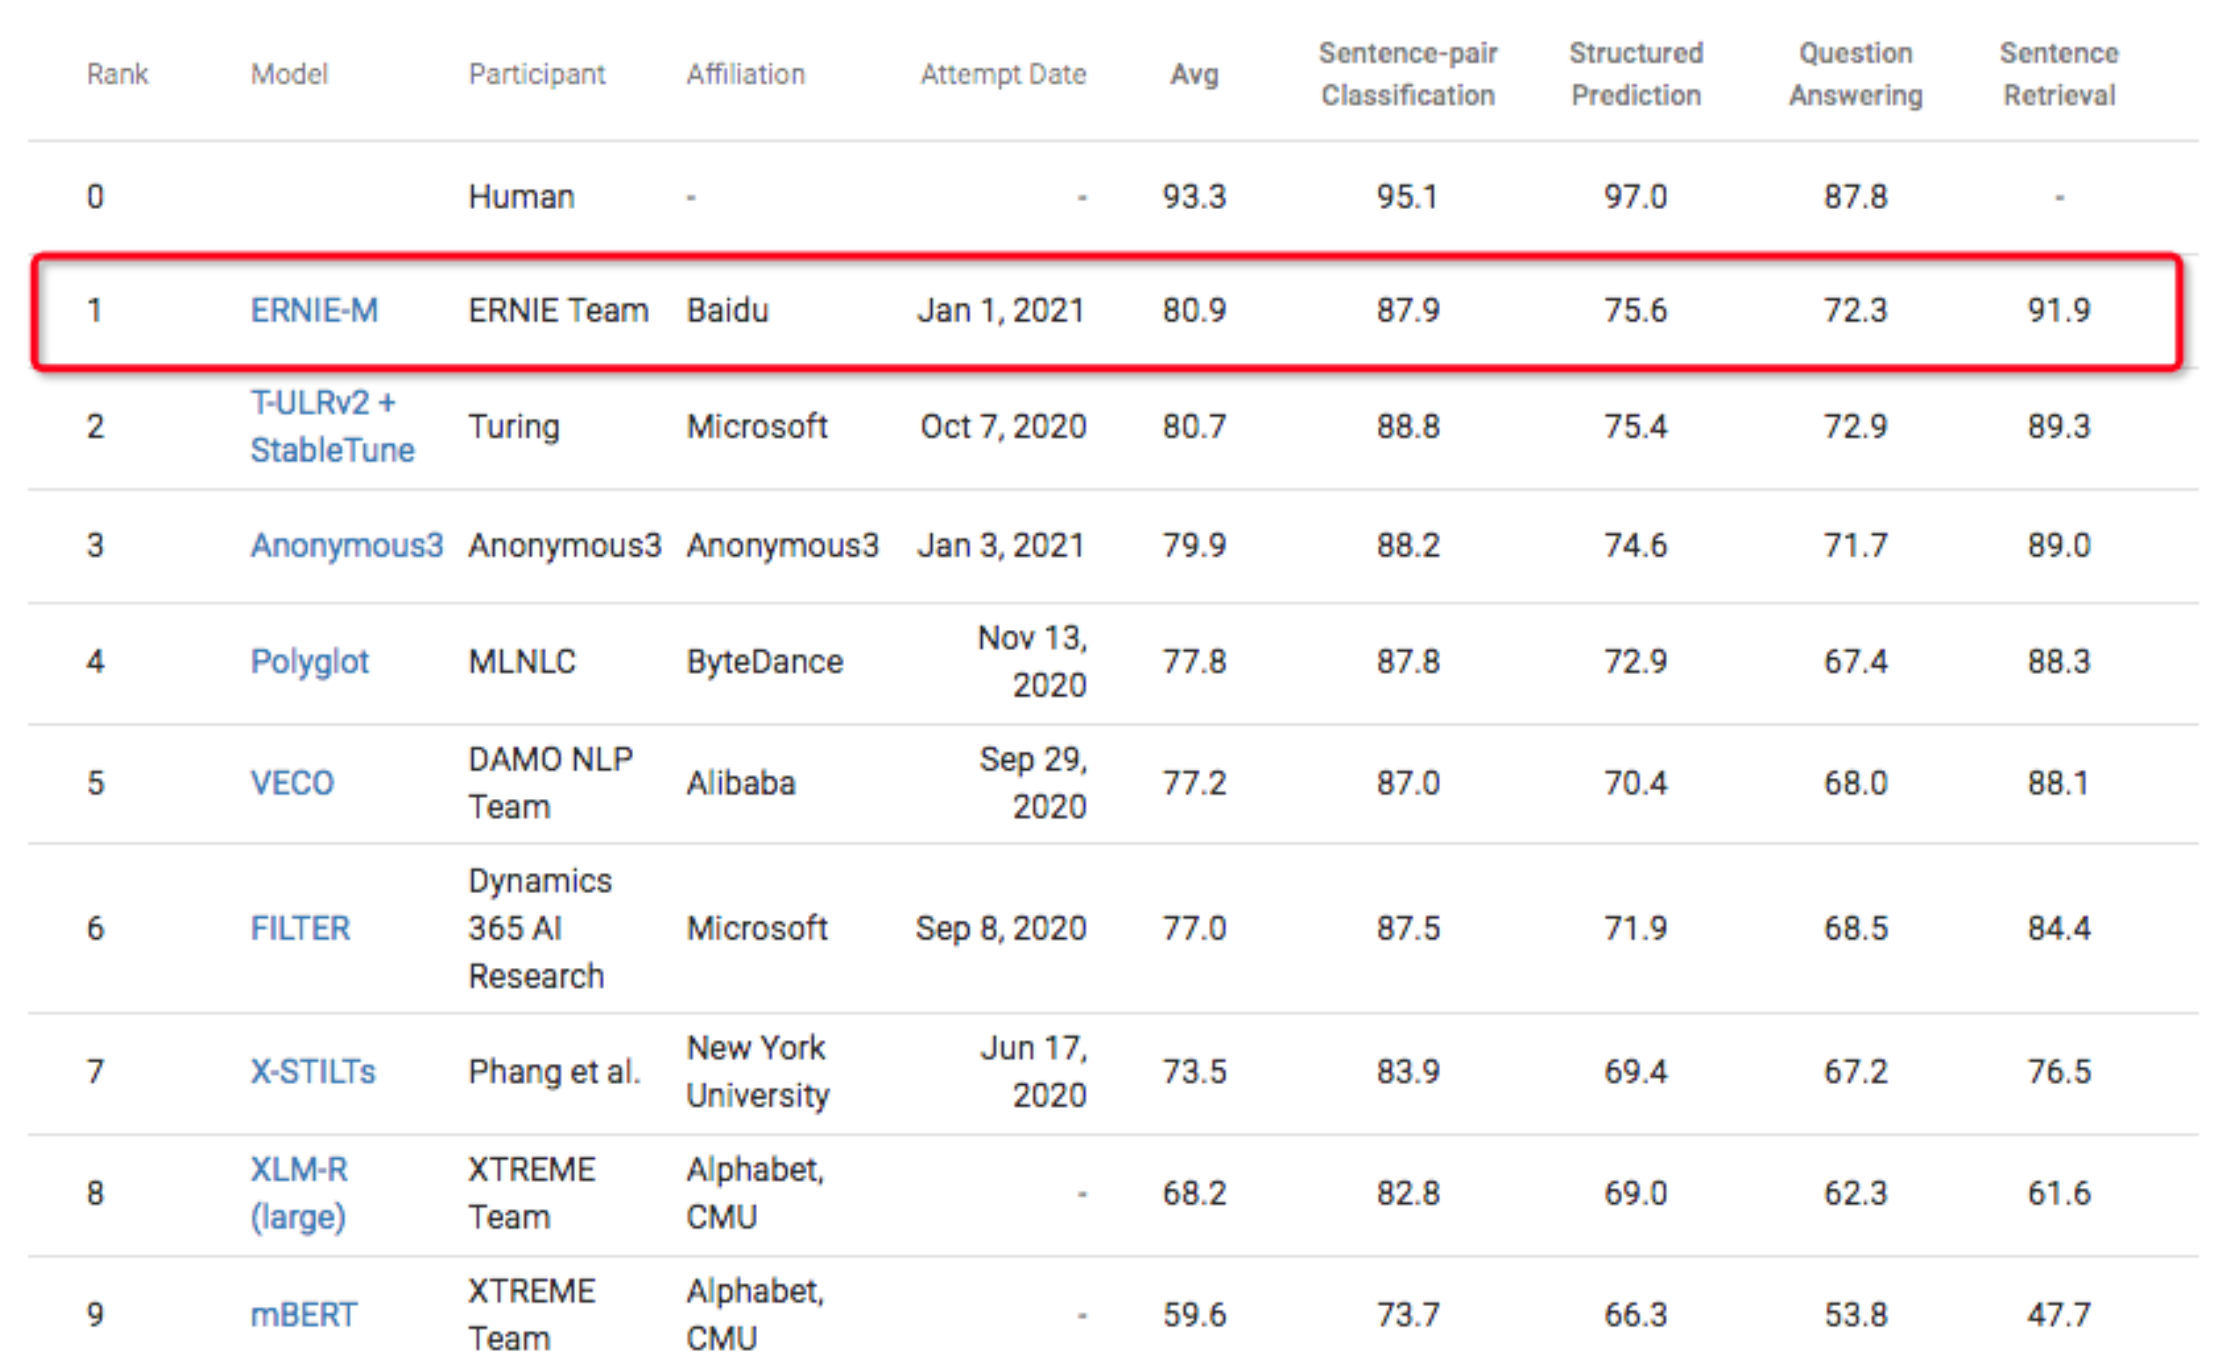Select the Turing participant cell
Screen dimensions: 2226x1372
[514, 426]
